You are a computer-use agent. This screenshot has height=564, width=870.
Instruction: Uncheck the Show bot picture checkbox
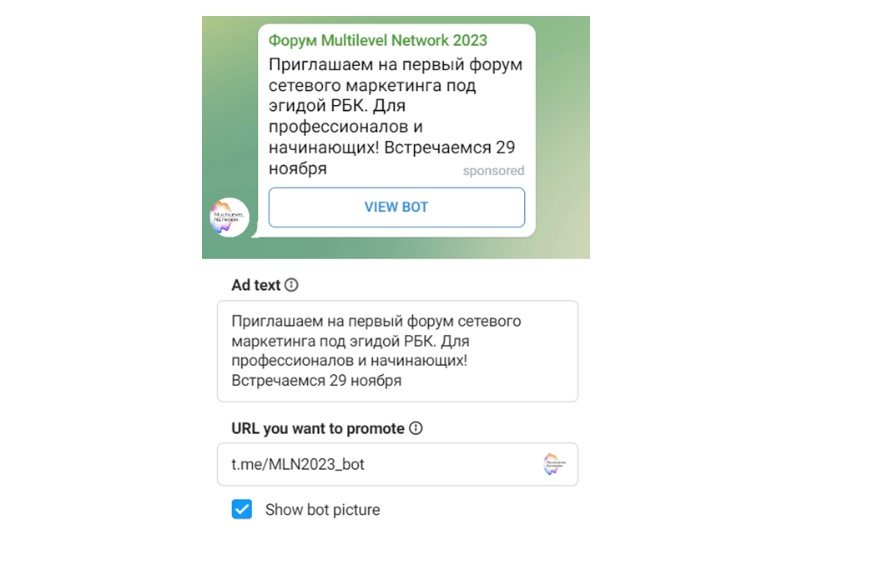pyautogui.click(x=242, y=510)
